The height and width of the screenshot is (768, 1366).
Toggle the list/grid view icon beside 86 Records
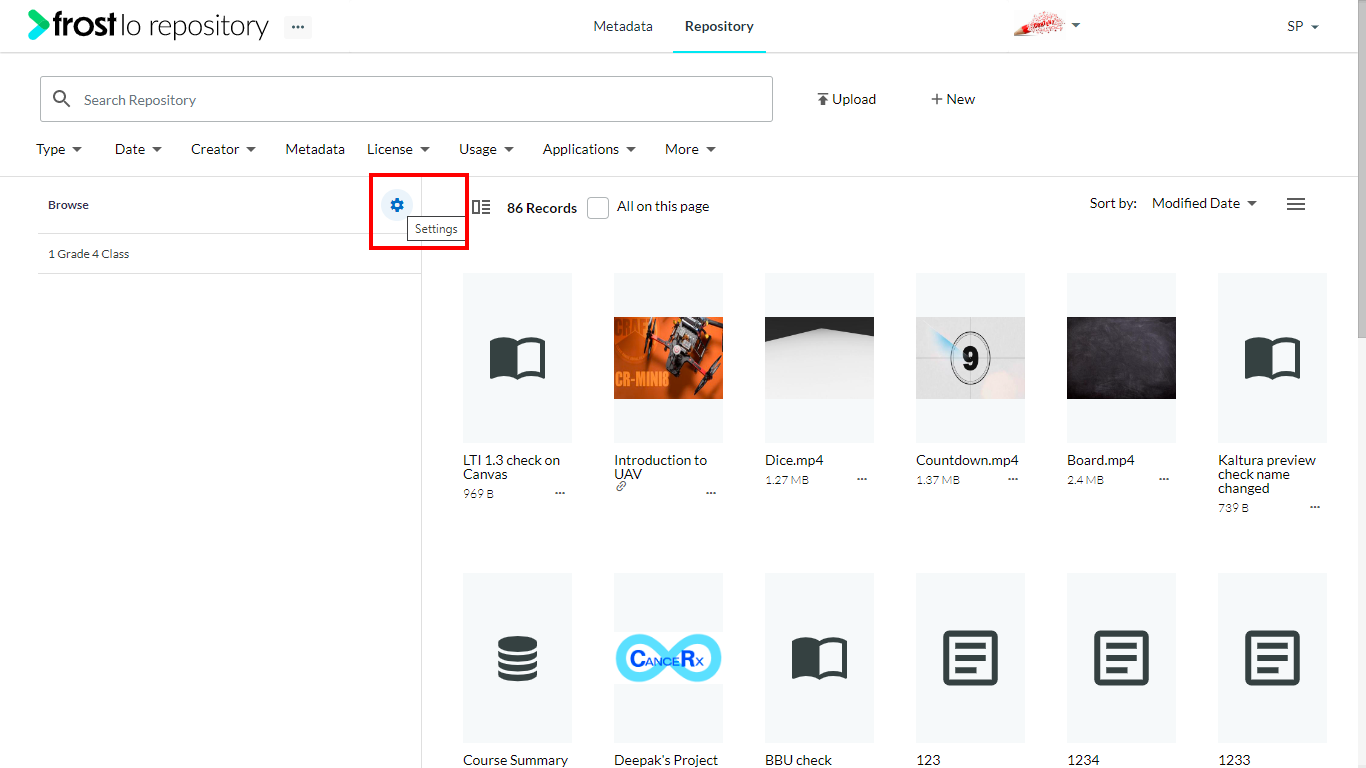481,207
